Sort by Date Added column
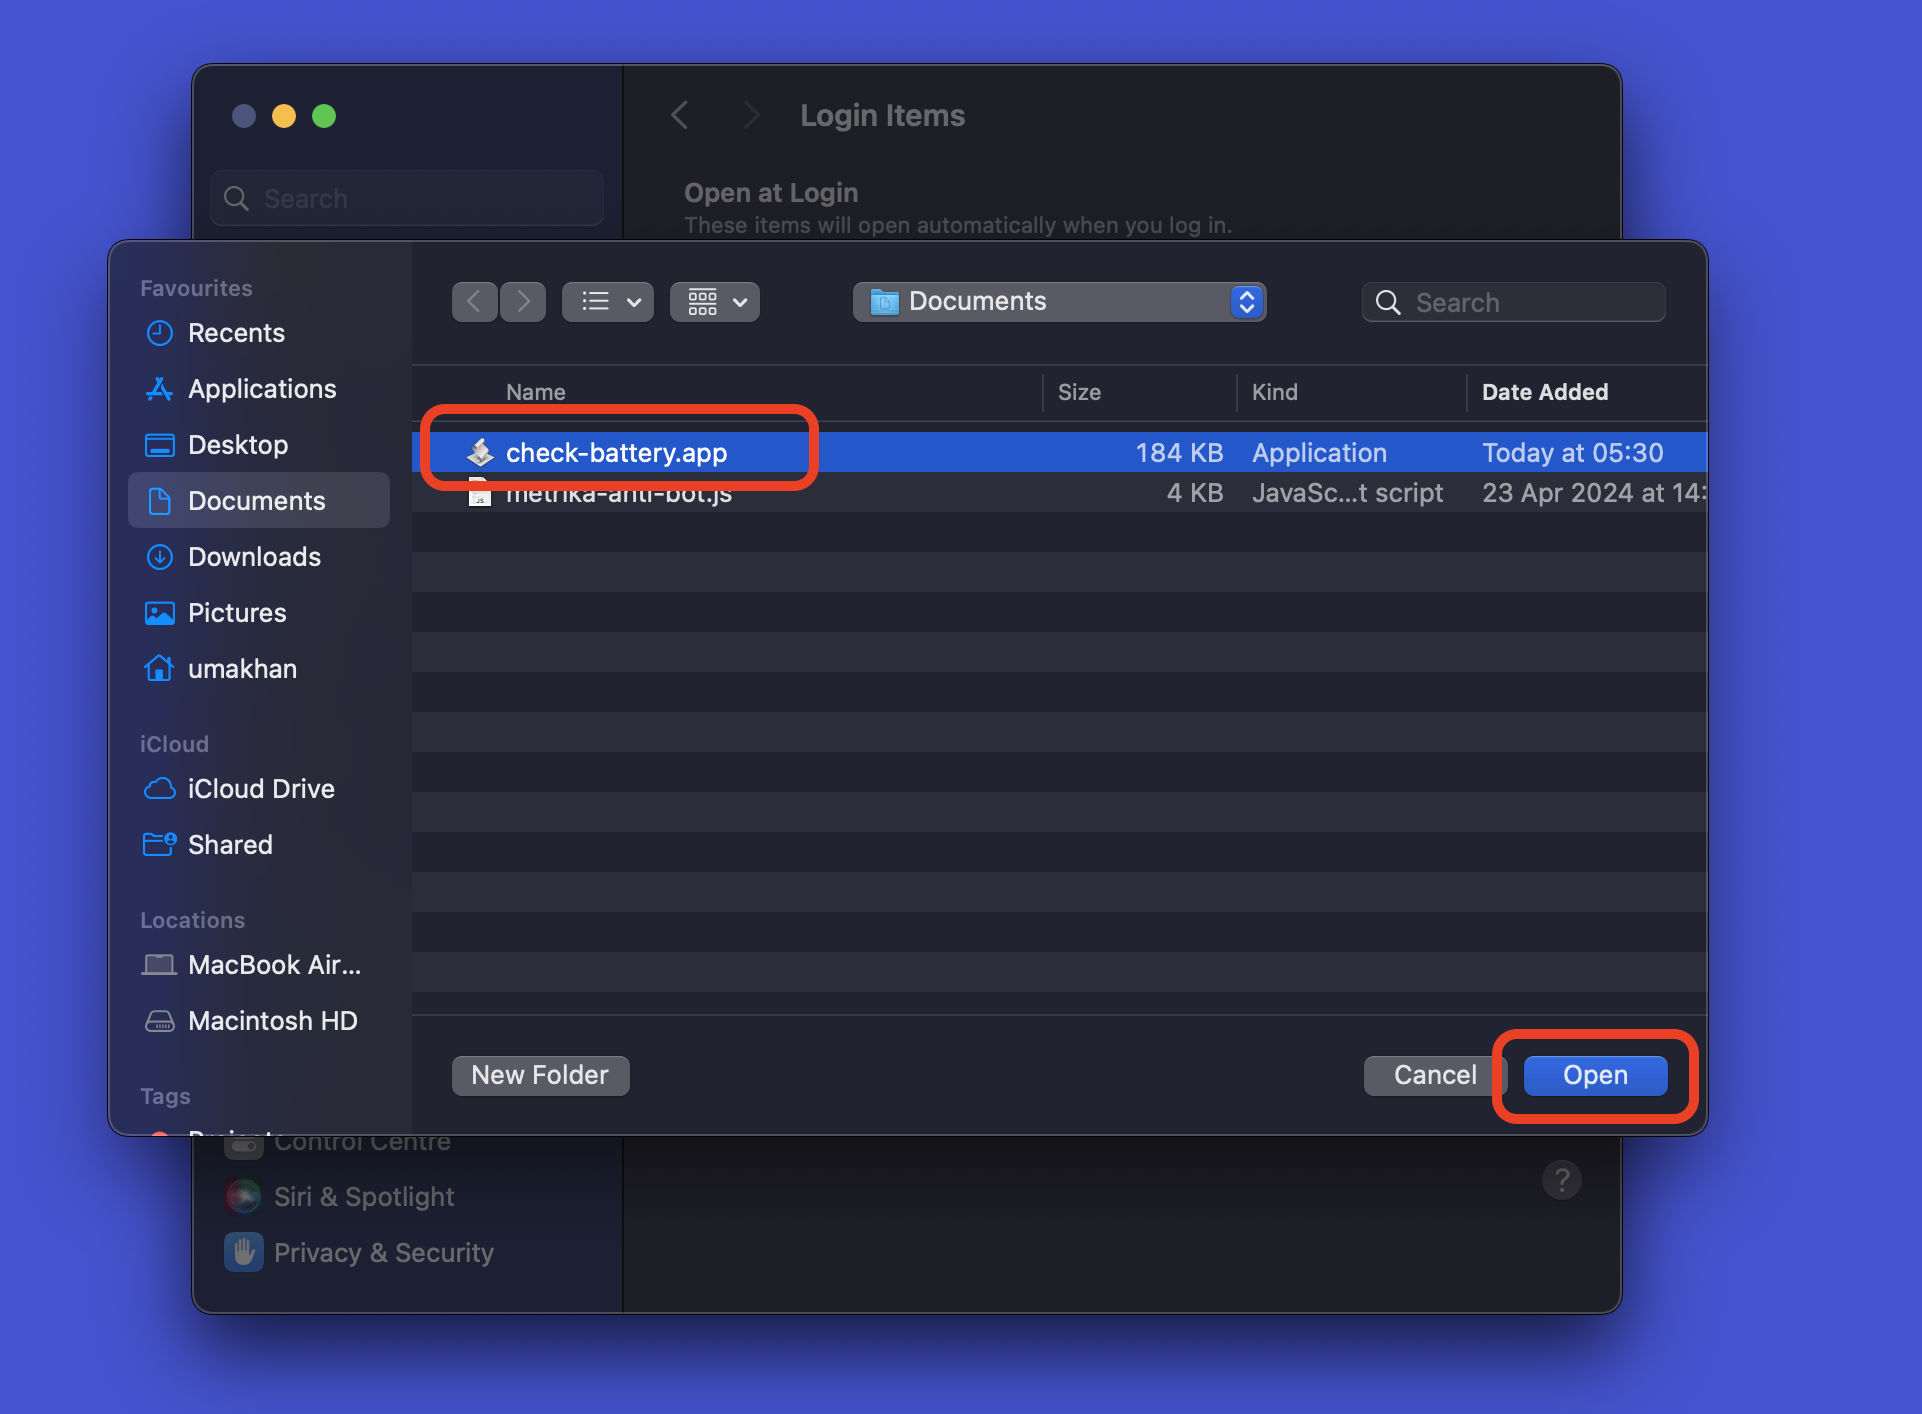 pyautogui.click(x=1545, y=392)
